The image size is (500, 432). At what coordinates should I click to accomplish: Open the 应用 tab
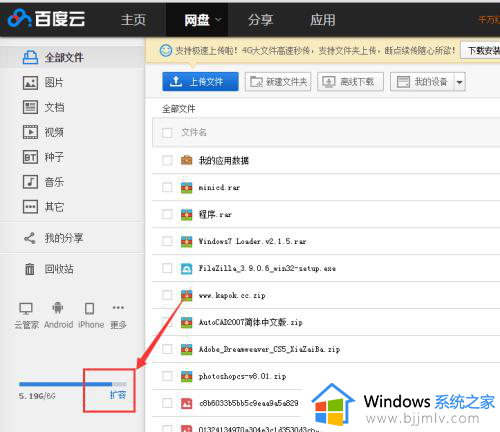point(322,20)
